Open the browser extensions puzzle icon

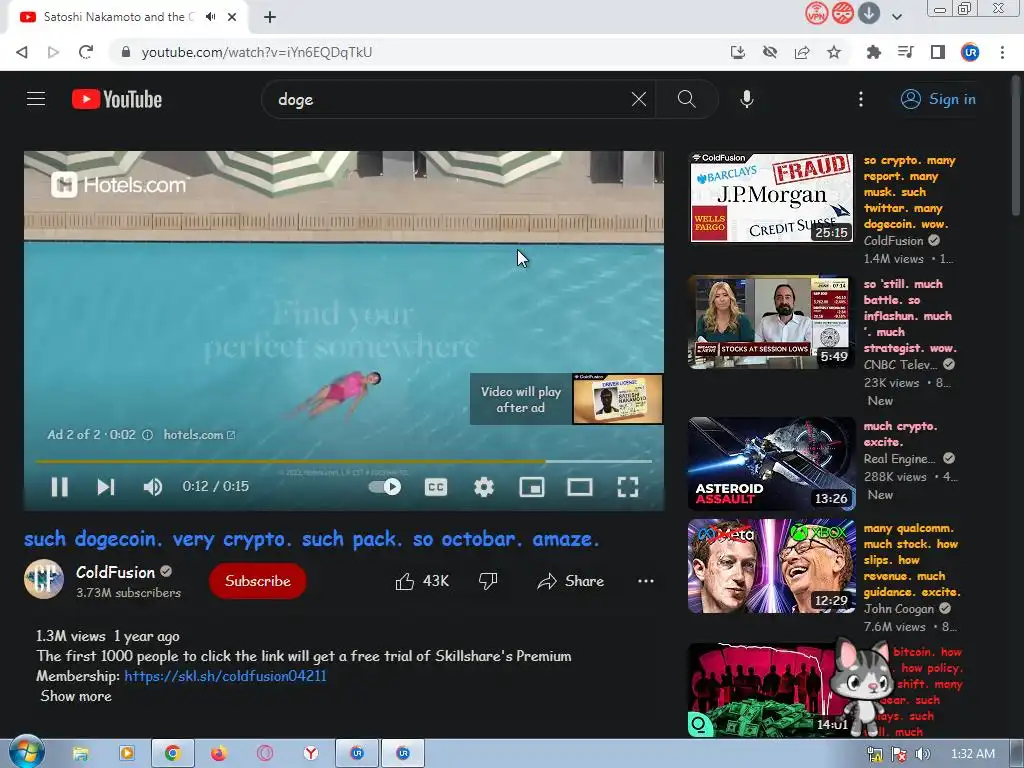[874, 52]
